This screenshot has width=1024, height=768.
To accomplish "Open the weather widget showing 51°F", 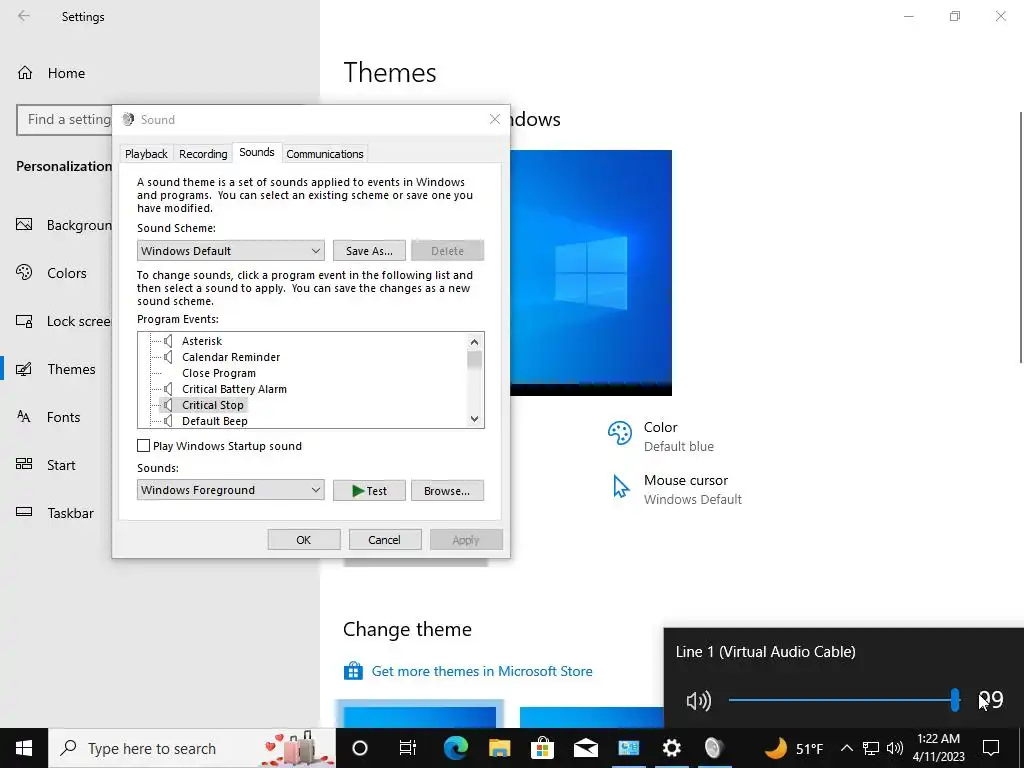I will click(x=793, y=748).
